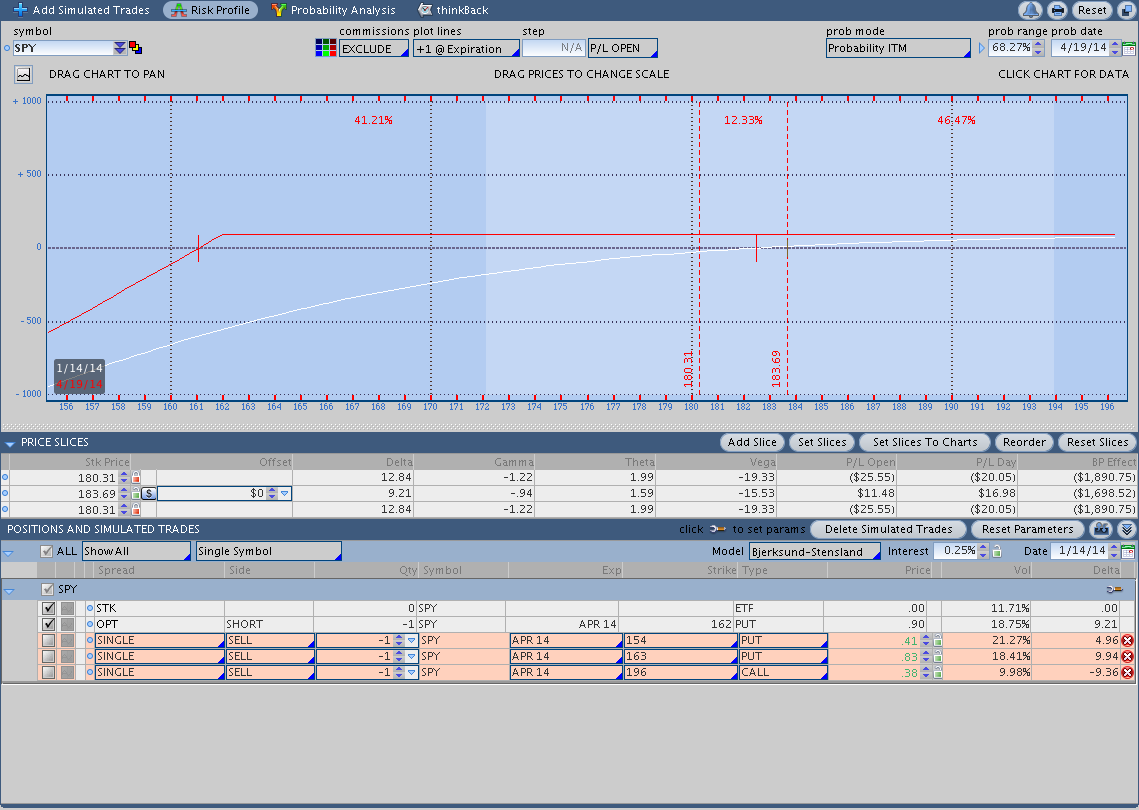The width and height of the screenshot is (1139, 810).
Task: Click lock icon for first 180.31 slice
Action: coord(136,477)
